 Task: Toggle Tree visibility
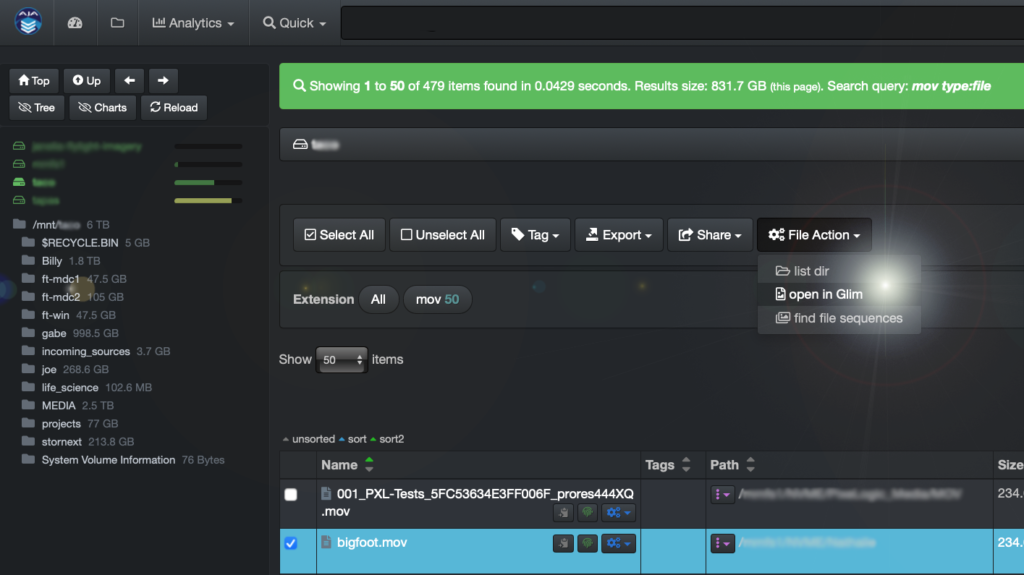(x=37, y=107)
